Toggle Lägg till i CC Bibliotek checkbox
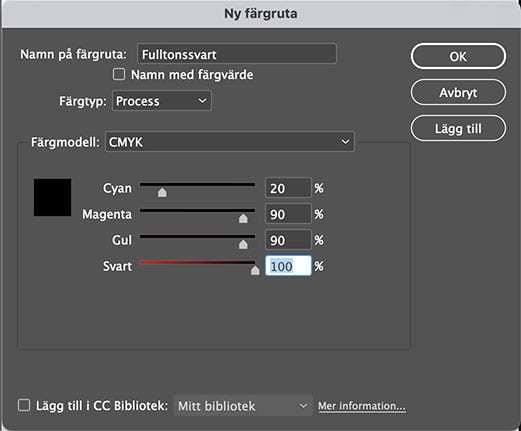The image size is (521, 431). pyautogui.click(x=24, y=405)
